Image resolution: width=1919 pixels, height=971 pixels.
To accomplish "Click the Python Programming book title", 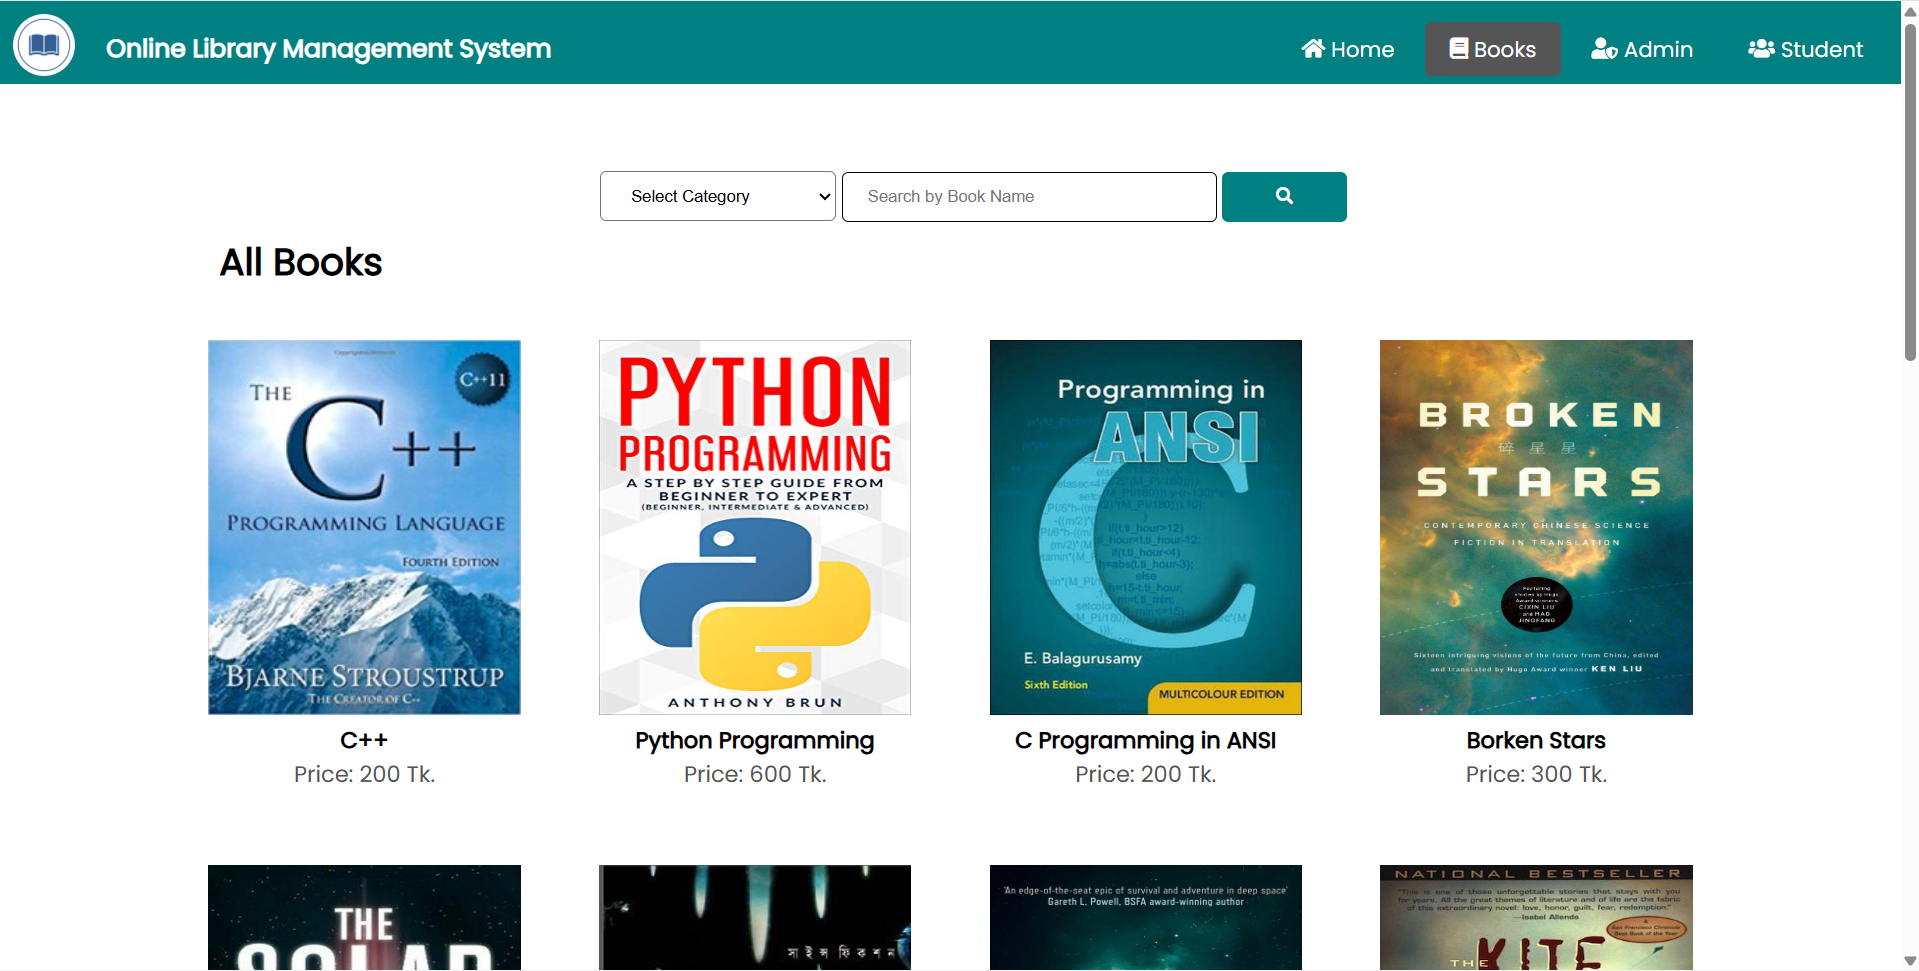I will point(755,741).
